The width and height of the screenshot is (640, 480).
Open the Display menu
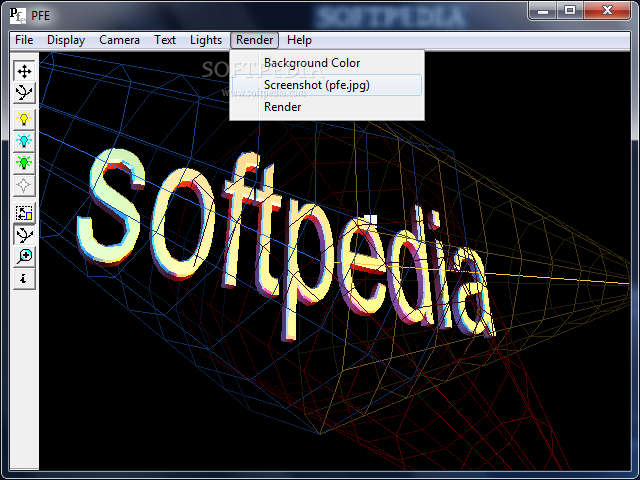tap(66, 40)
